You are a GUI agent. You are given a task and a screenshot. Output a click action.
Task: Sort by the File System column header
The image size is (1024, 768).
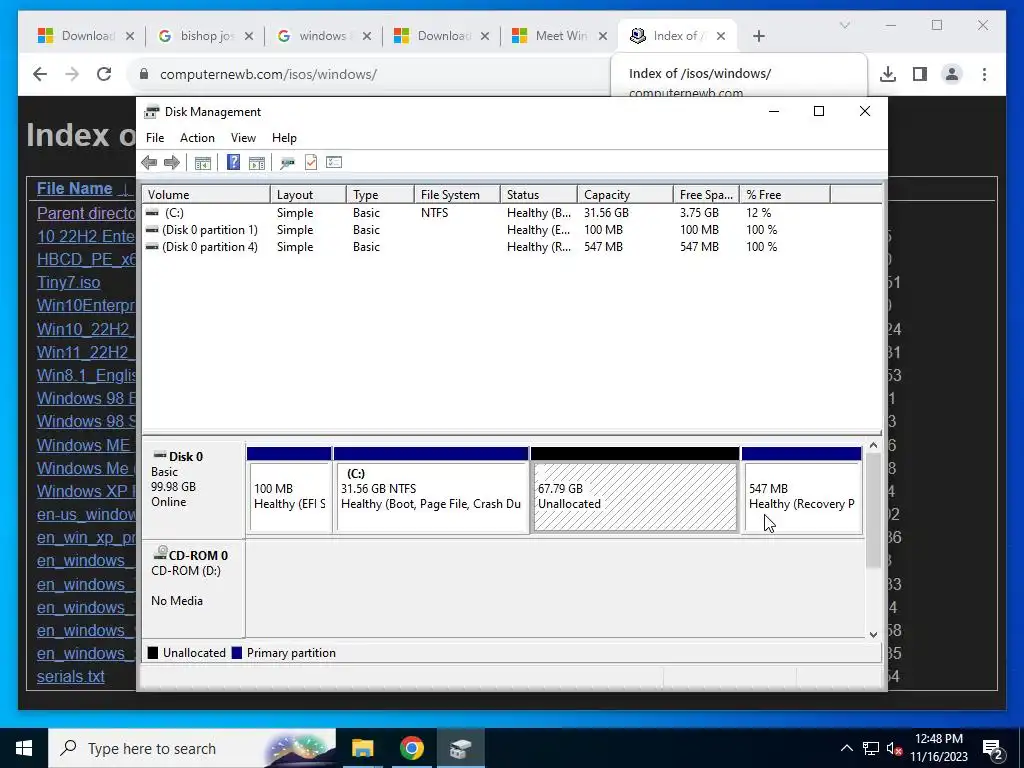click(x=456, y=195)
